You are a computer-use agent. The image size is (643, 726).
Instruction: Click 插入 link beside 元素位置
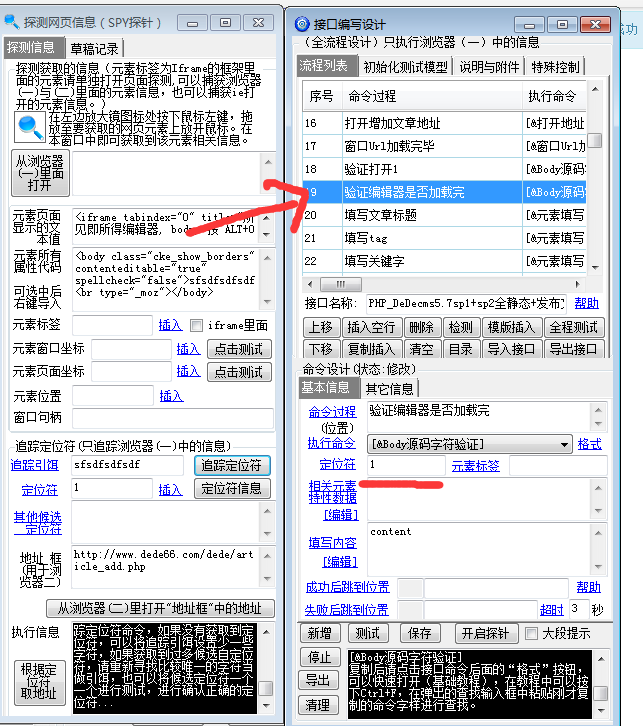(171, 396)
